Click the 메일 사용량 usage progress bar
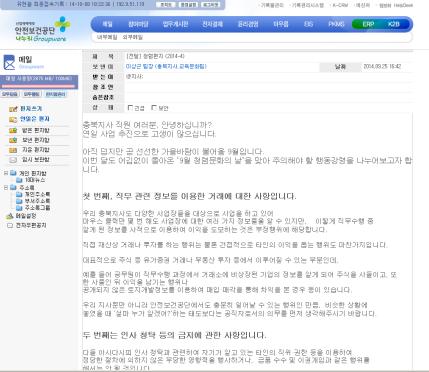Viewport: 429px width, 372px height. point(38,86)
